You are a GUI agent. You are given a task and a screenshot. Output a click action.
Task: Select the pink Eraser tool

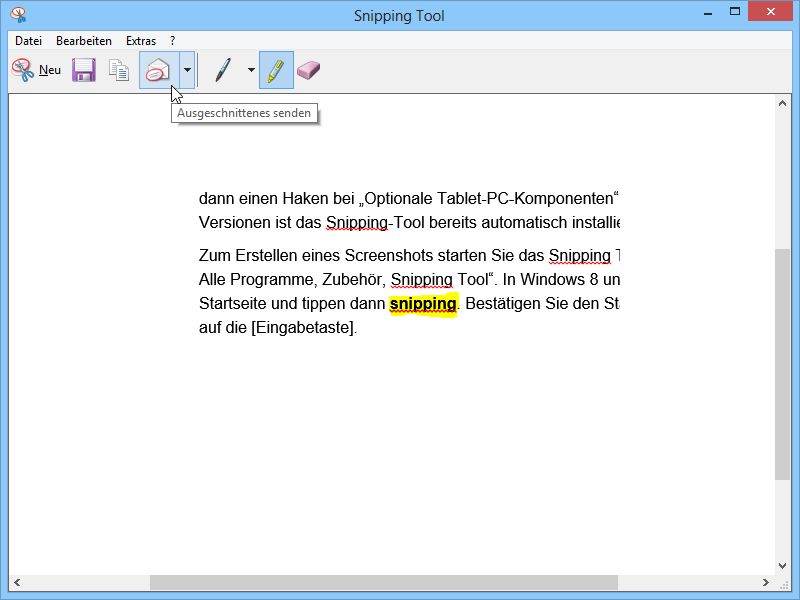tap(308, 70)
